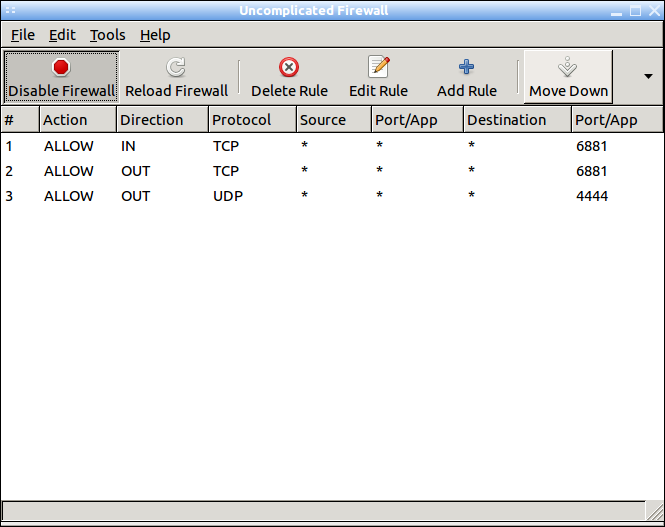Screen dimensions: 665x527
Task: Expand the toolbar overflow arrow
Action: coord(648,77)
